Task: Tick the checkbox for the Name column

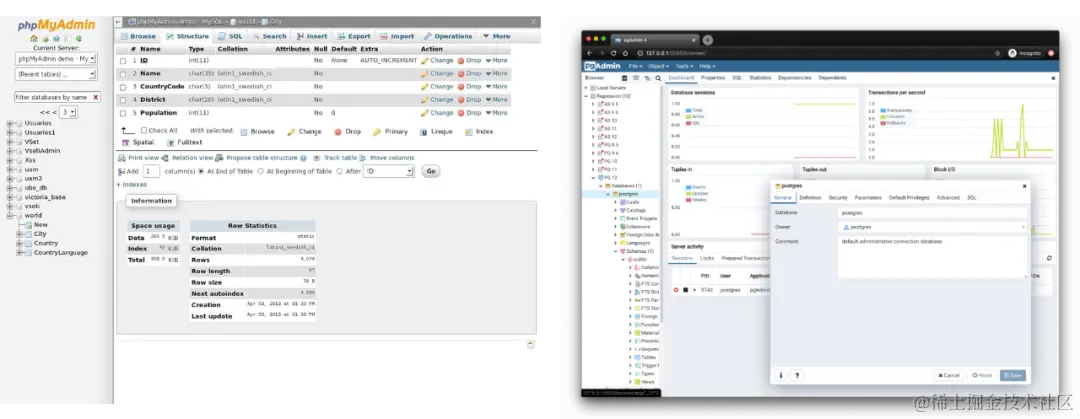Action: coord(123,74)
